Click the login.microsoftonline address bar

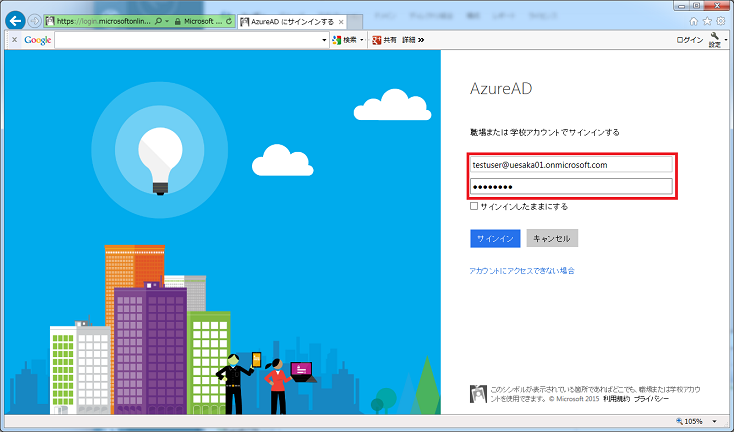point(103,21)
